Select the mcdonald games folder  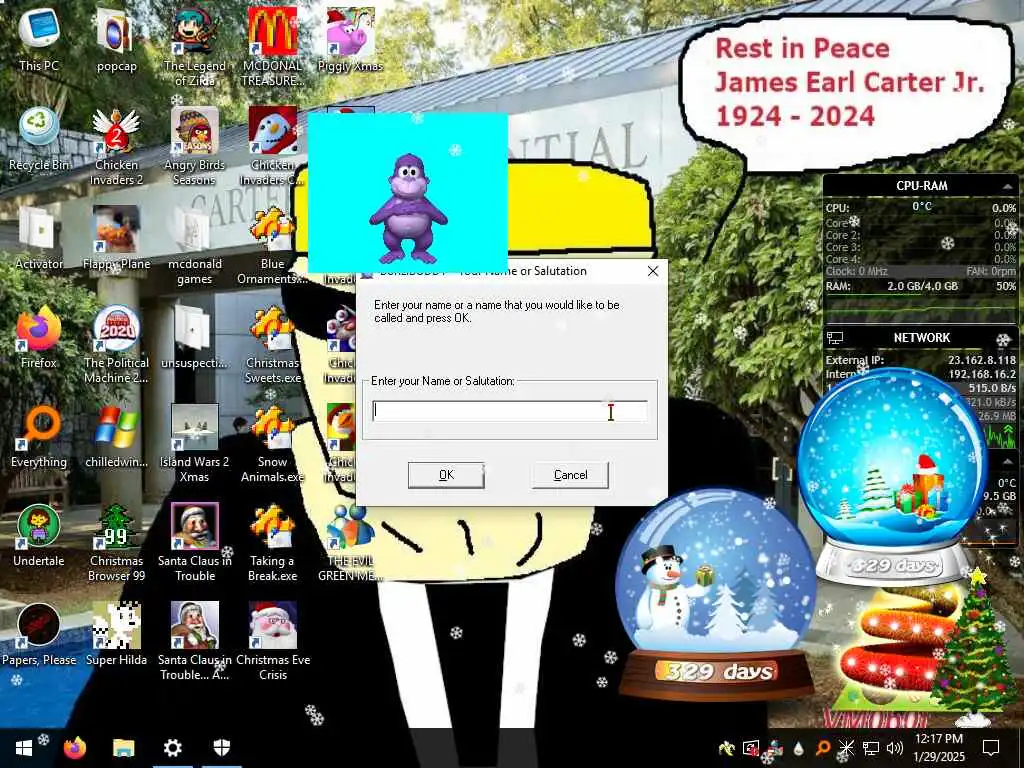[195, 246]
